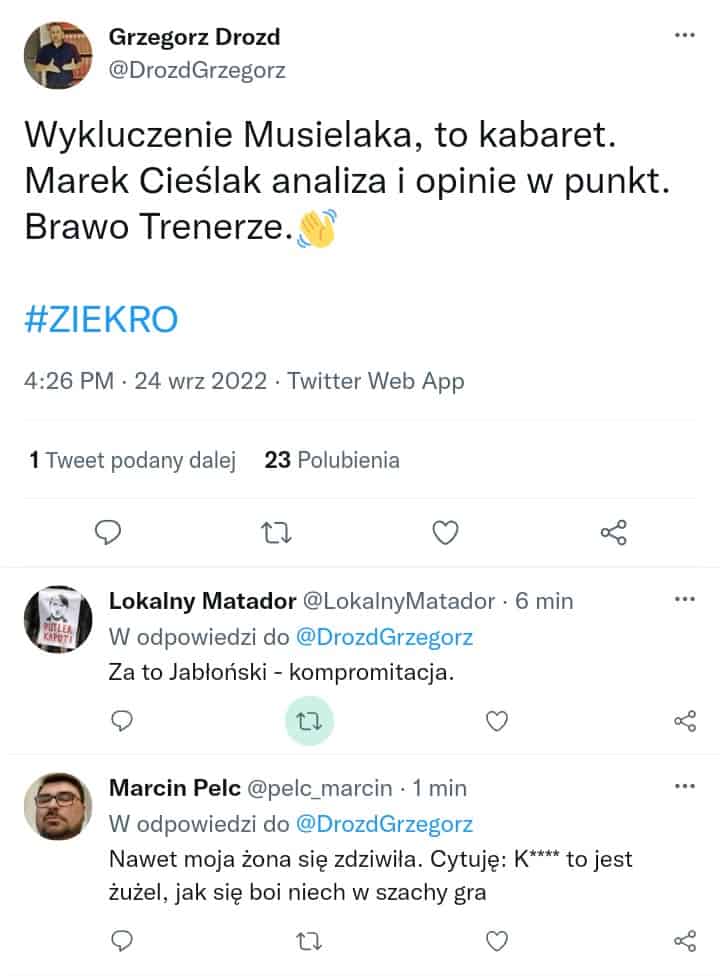This screenshot has width=720, height=976.
Task: Reply to Marcin Pelc's comment
Action: pos(122,940)
